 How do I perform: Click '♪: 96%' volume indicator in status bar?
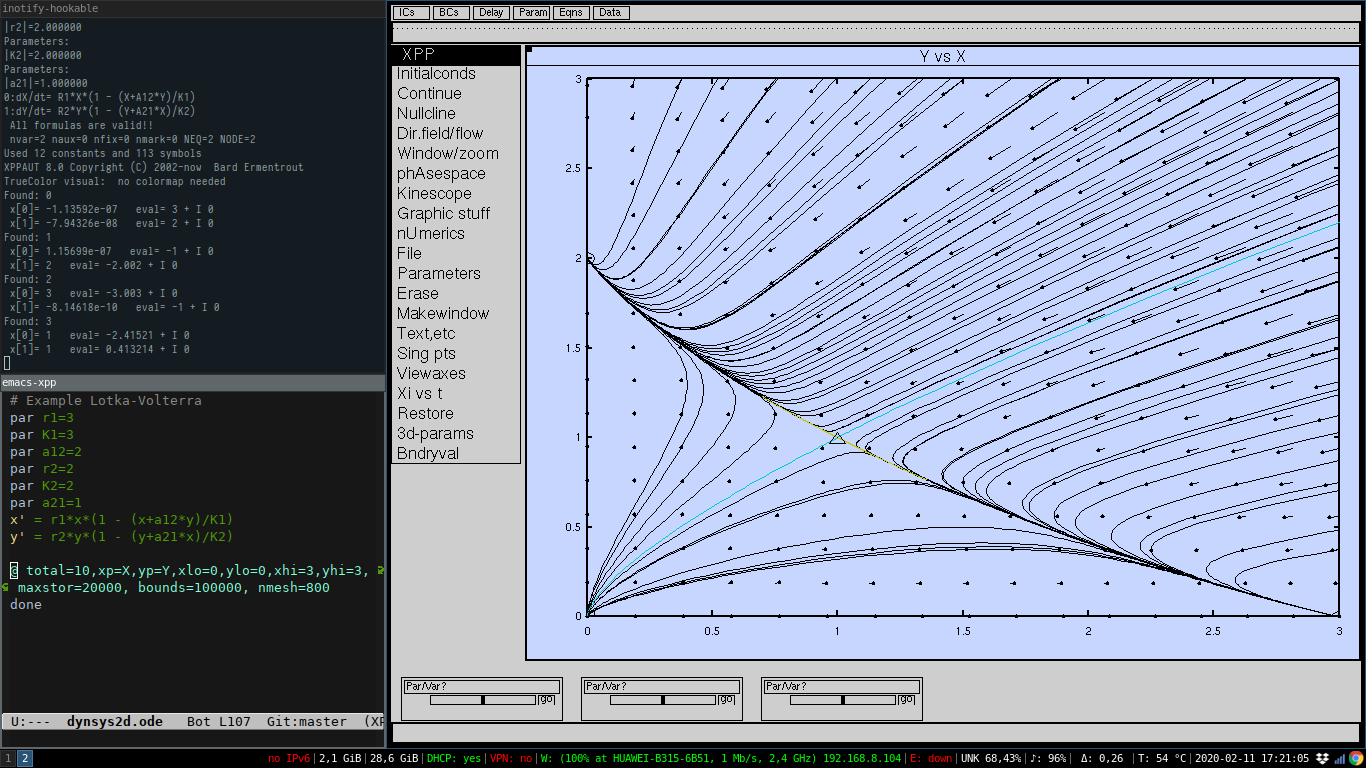click(x=1048, y=759)
